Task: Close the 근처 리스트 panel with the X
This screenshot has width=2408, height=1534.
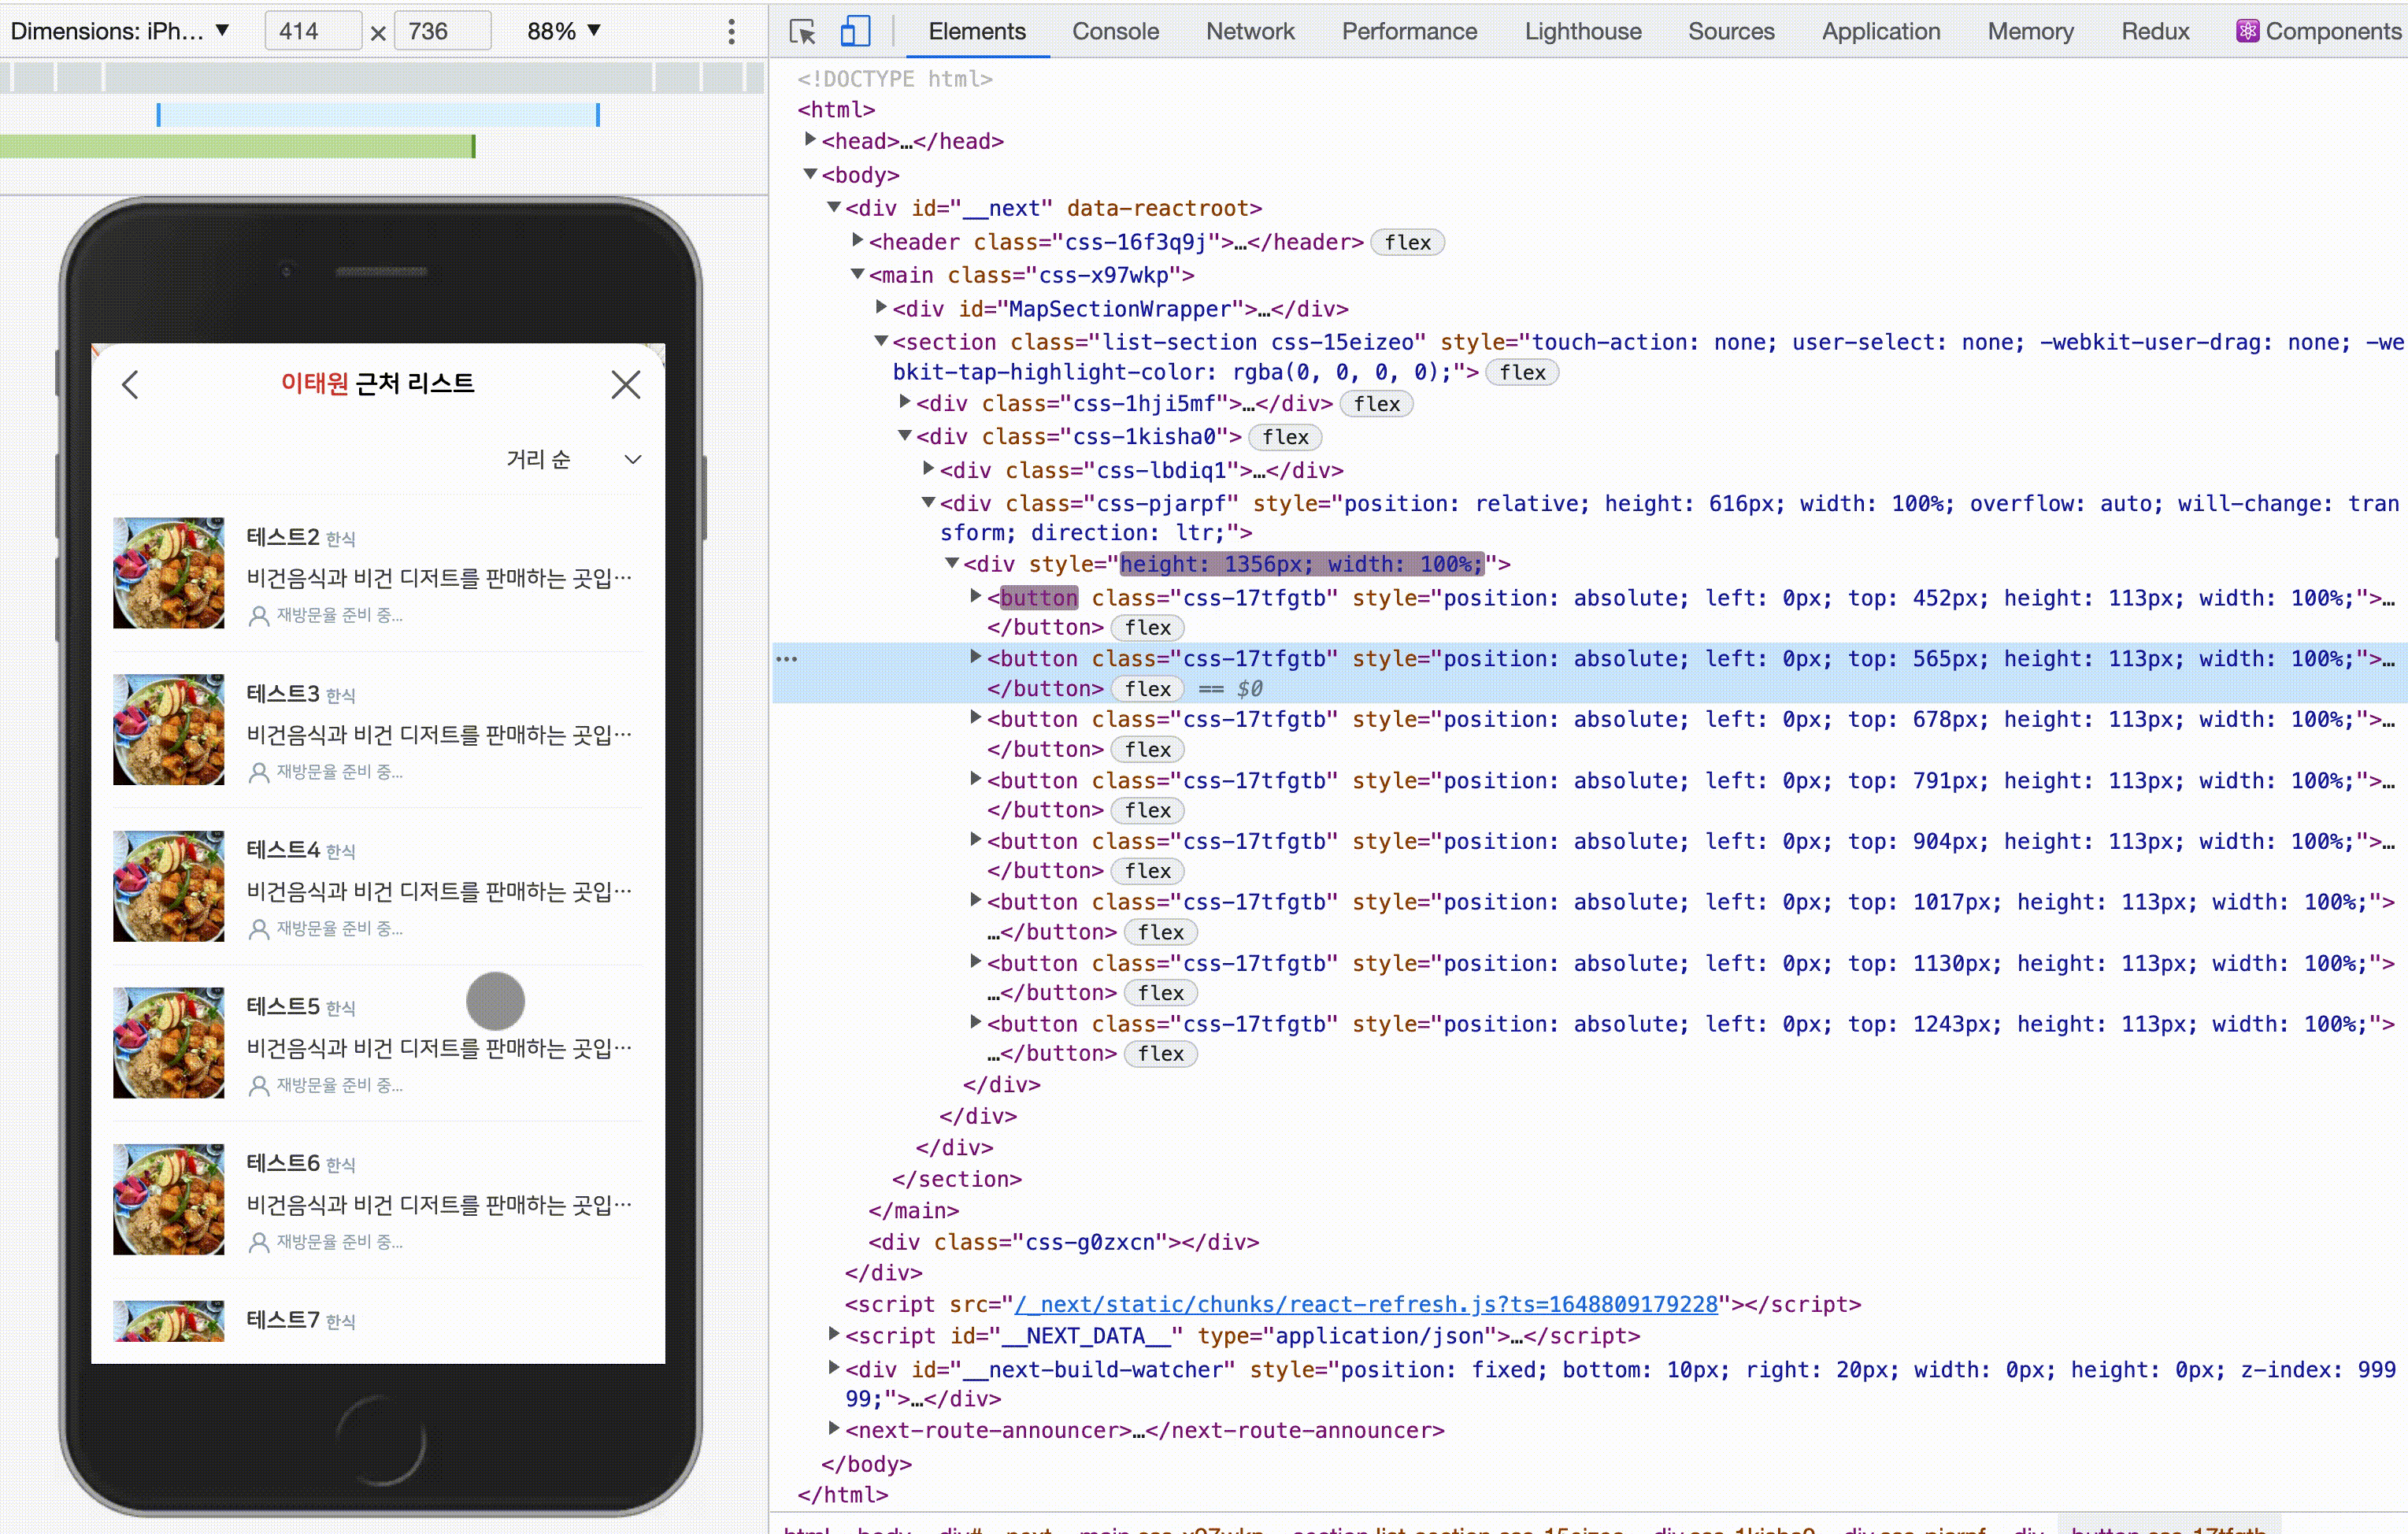Action: tap(626, 384)
